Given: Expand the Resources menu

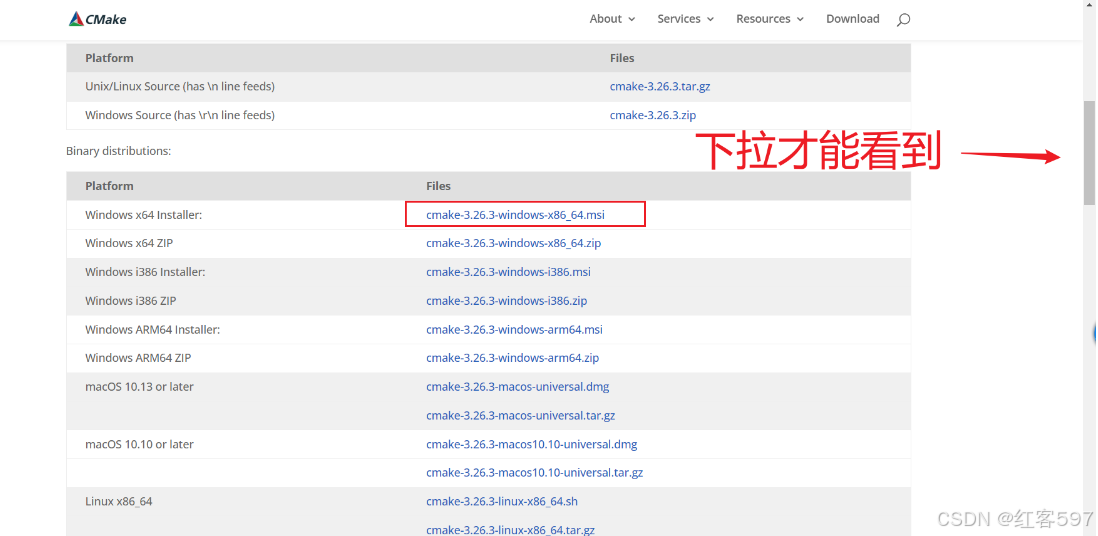Looking at the screenshot, I should 770,19.
